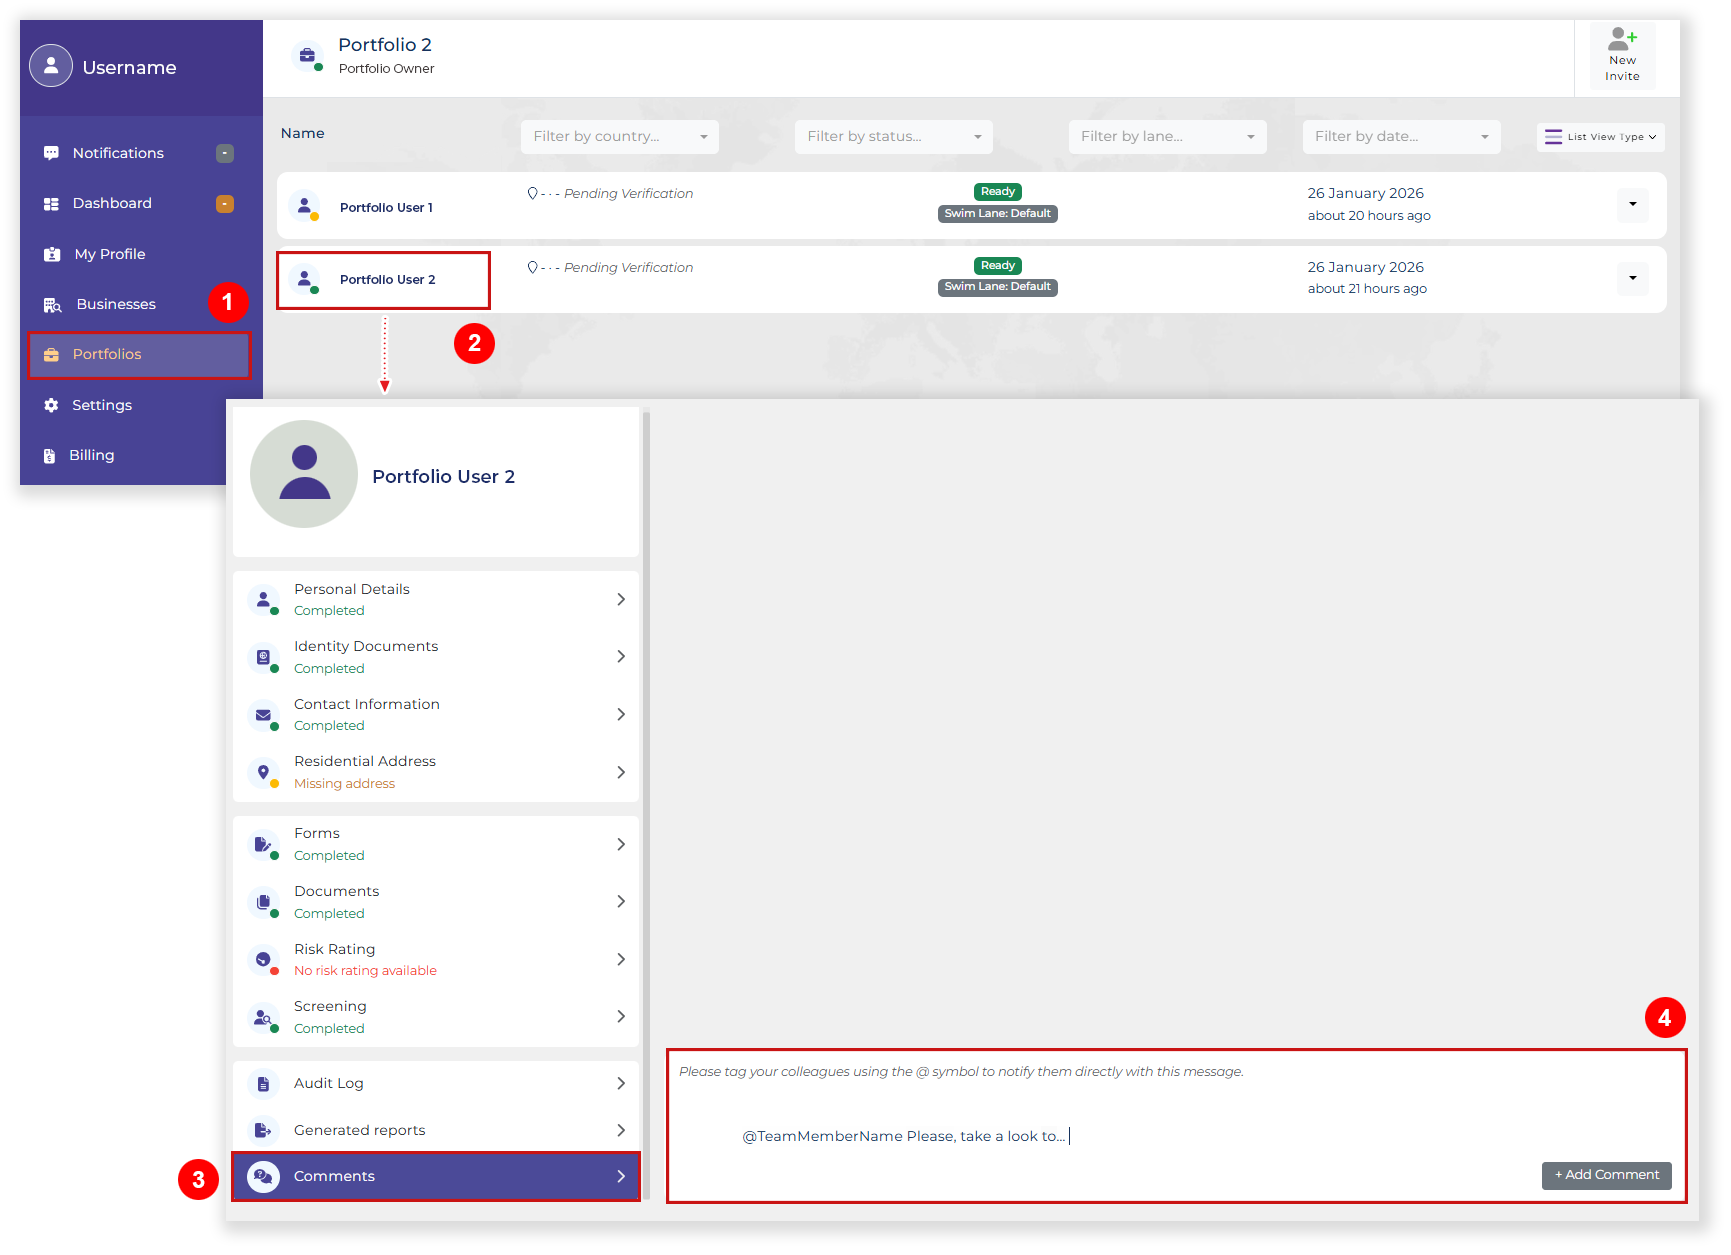The width and height of the screenshot is (1731, 1255).
Task: Expand Generated reports via its chevron
Action: coord(621,1131)
